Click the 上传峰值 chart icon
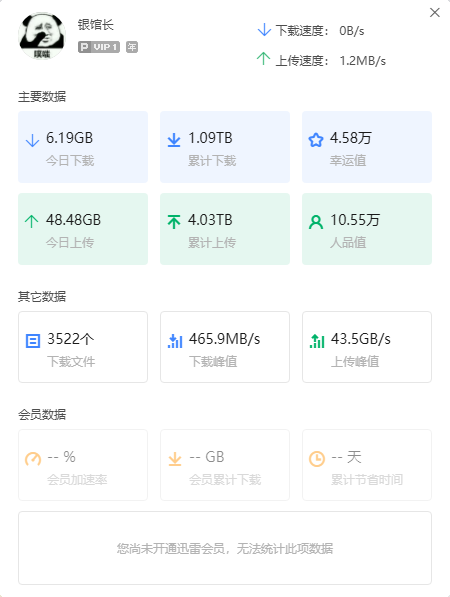The width and height of the screenshot is (450, 597). pos(317,341)
